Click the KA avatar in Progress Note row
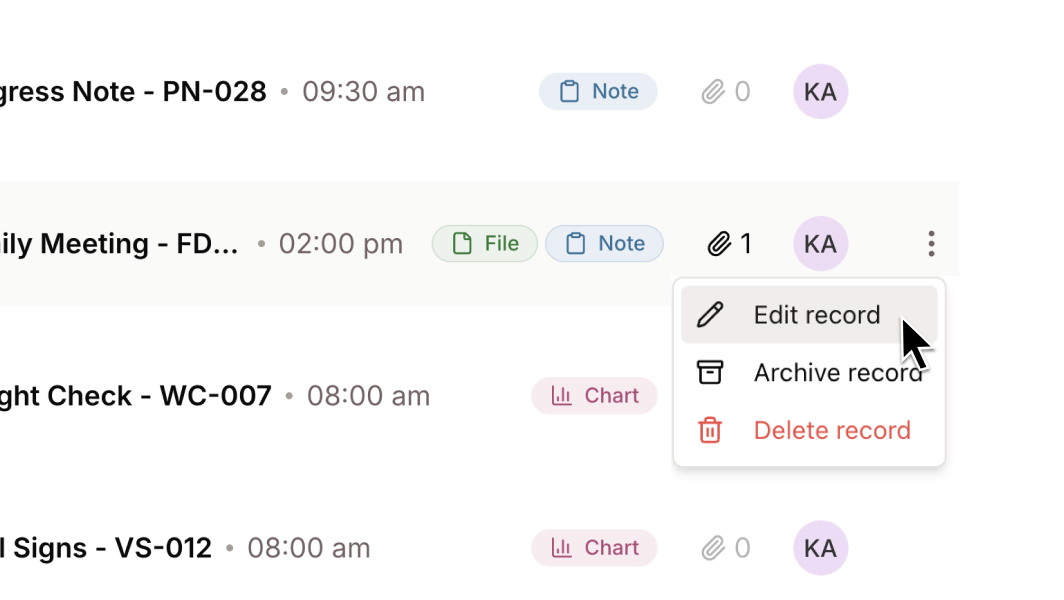Screen dimensions: 1064x600 [x=820, y=92]
